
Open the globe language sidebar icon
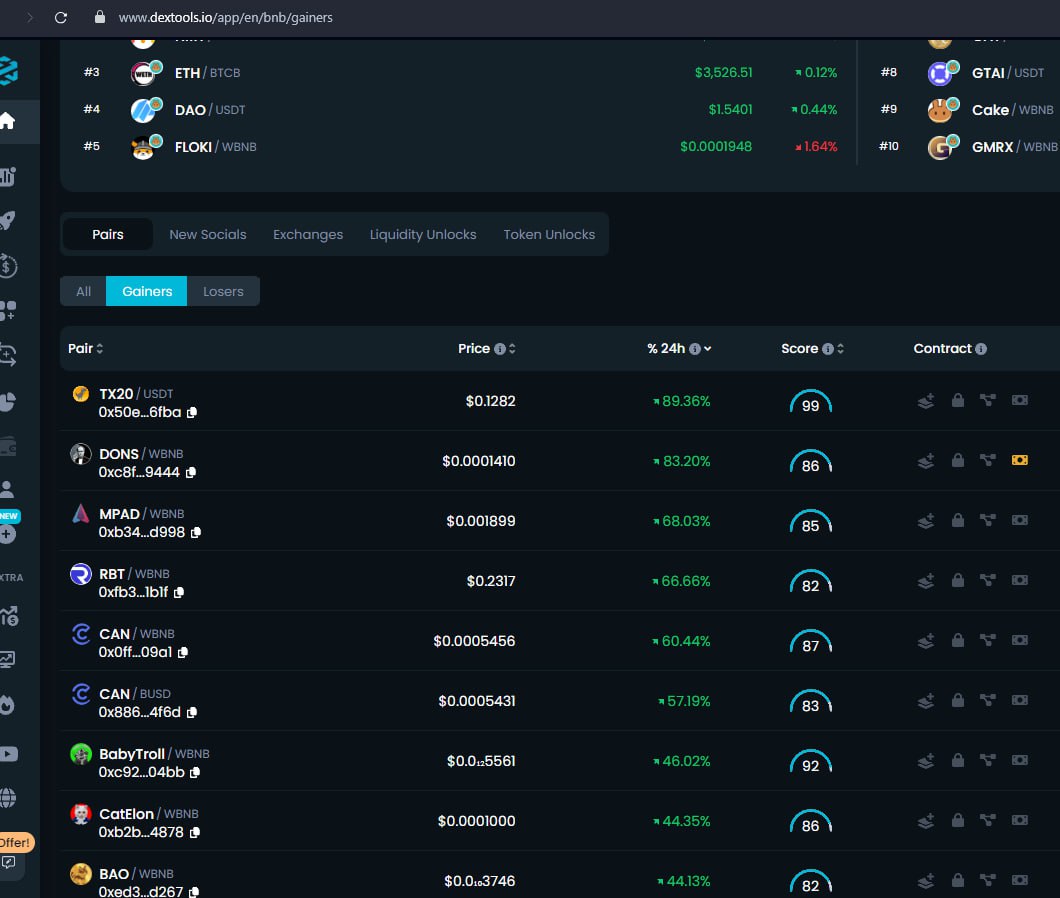tap(7, 798)
